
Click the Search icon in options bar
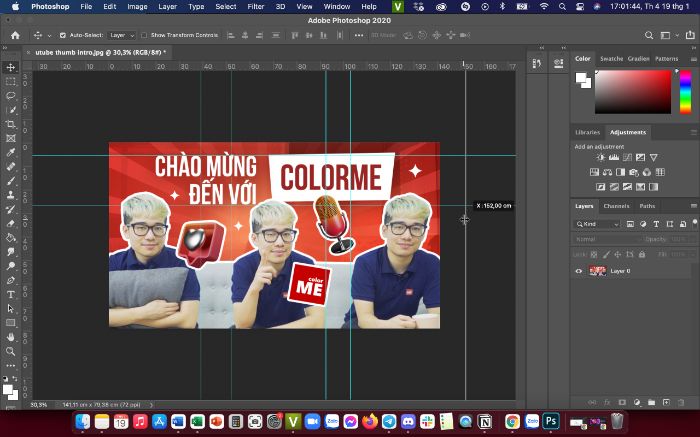click(x=649, y=35)
